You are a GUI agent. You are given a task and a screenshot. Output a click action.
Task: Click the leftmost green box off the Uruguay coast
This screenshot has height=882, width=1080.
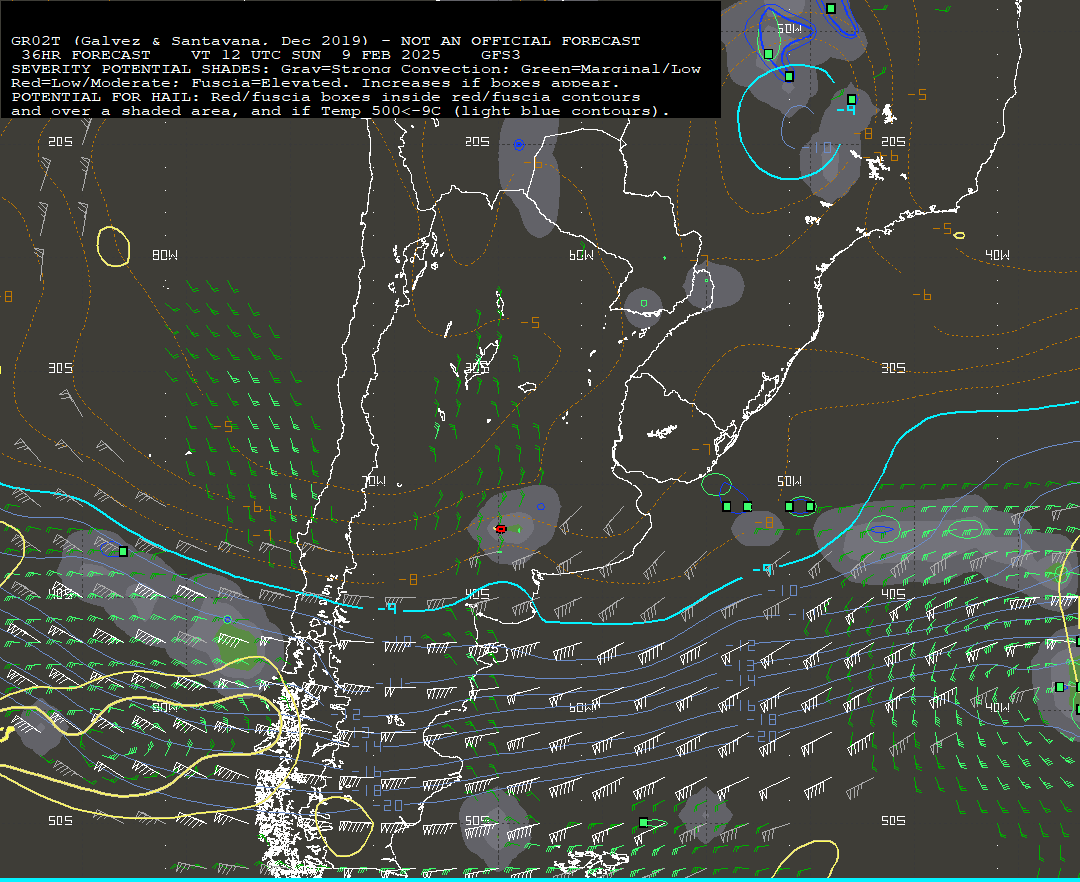click(727, 507)
